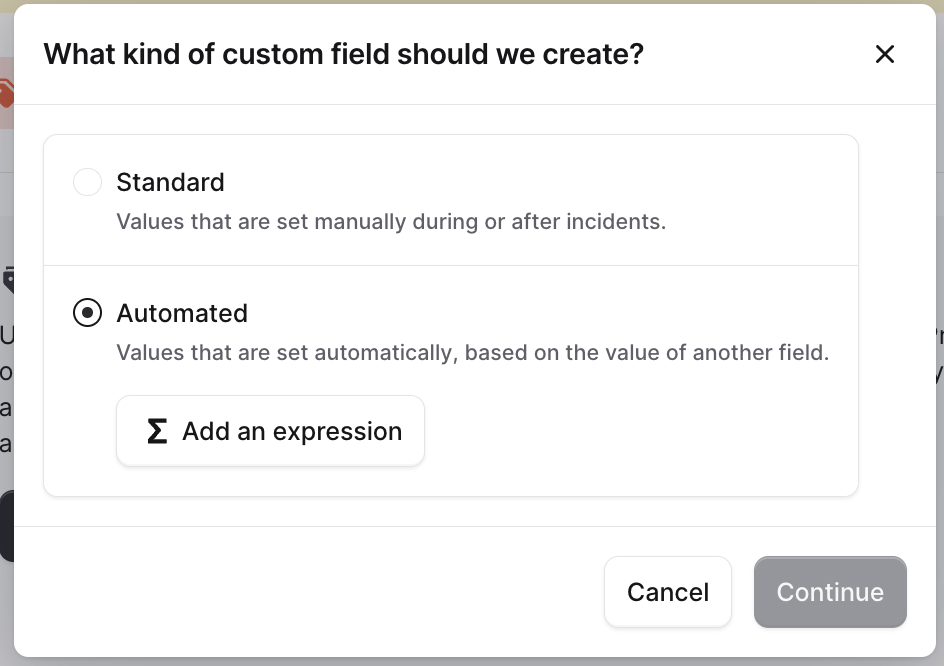Click the Automated option label

[x=182, y=313]
